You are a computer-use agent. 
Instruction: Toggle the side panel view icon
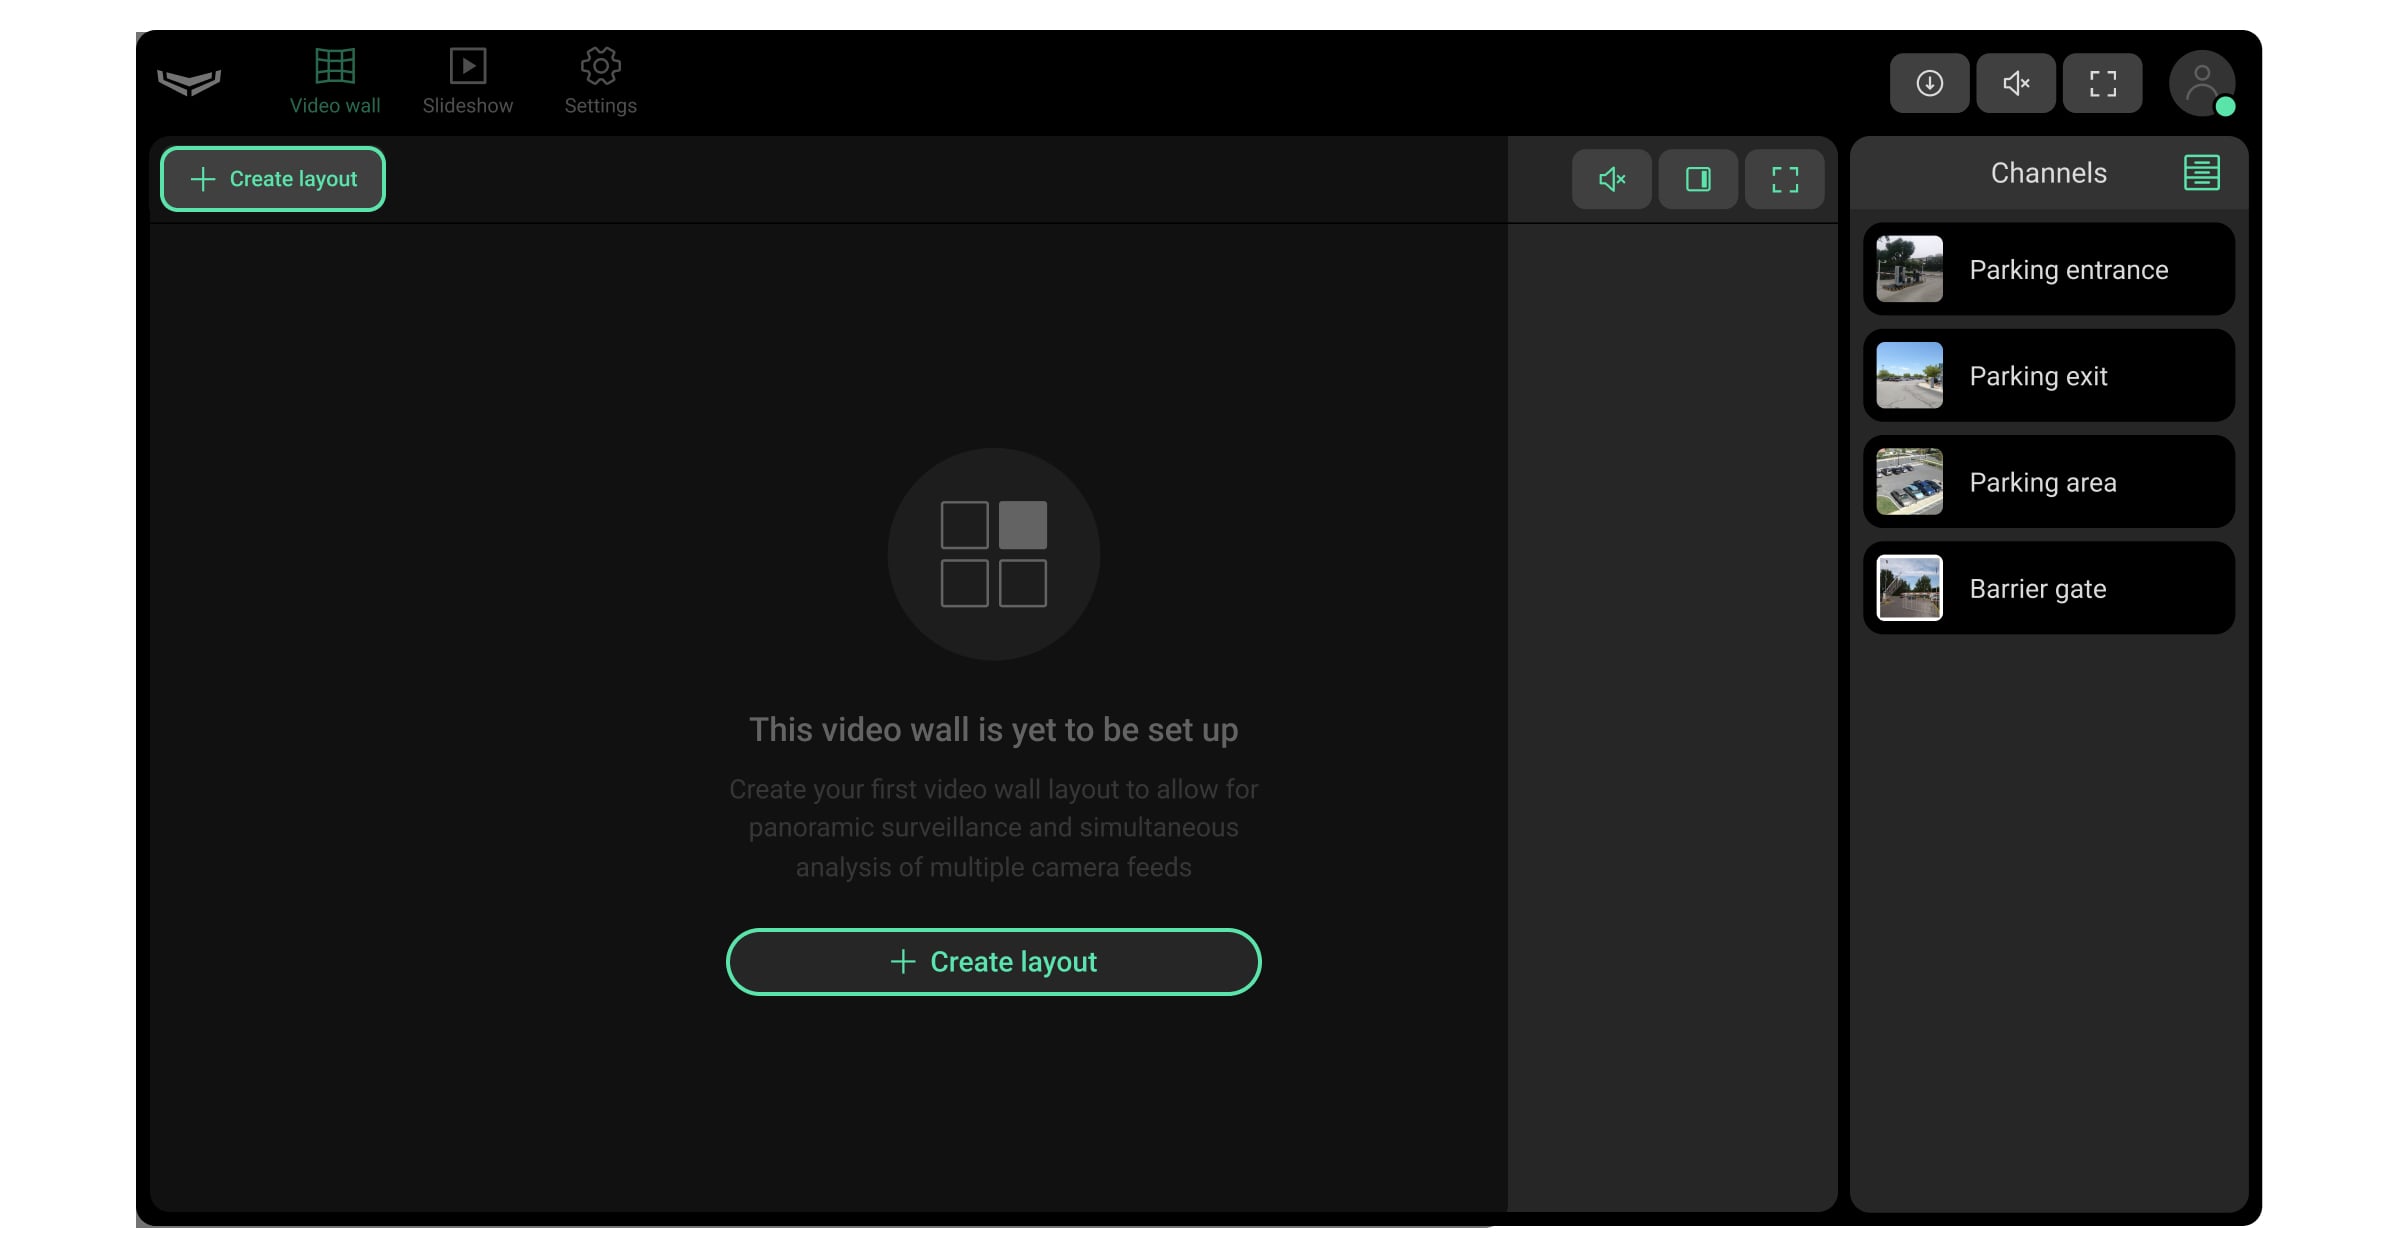pos(1698,179)
